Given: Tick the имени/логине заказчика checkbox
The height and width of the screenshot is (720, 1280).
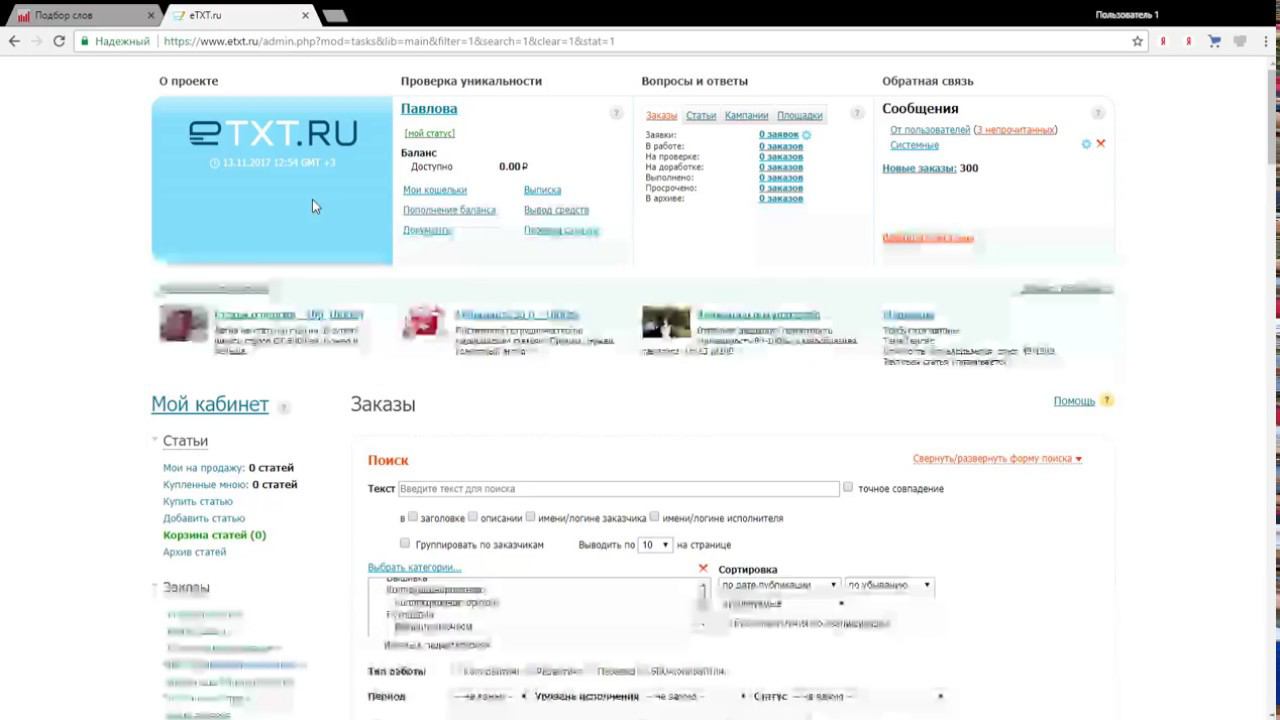Looking at the screenshot, I should pos(531,517).
